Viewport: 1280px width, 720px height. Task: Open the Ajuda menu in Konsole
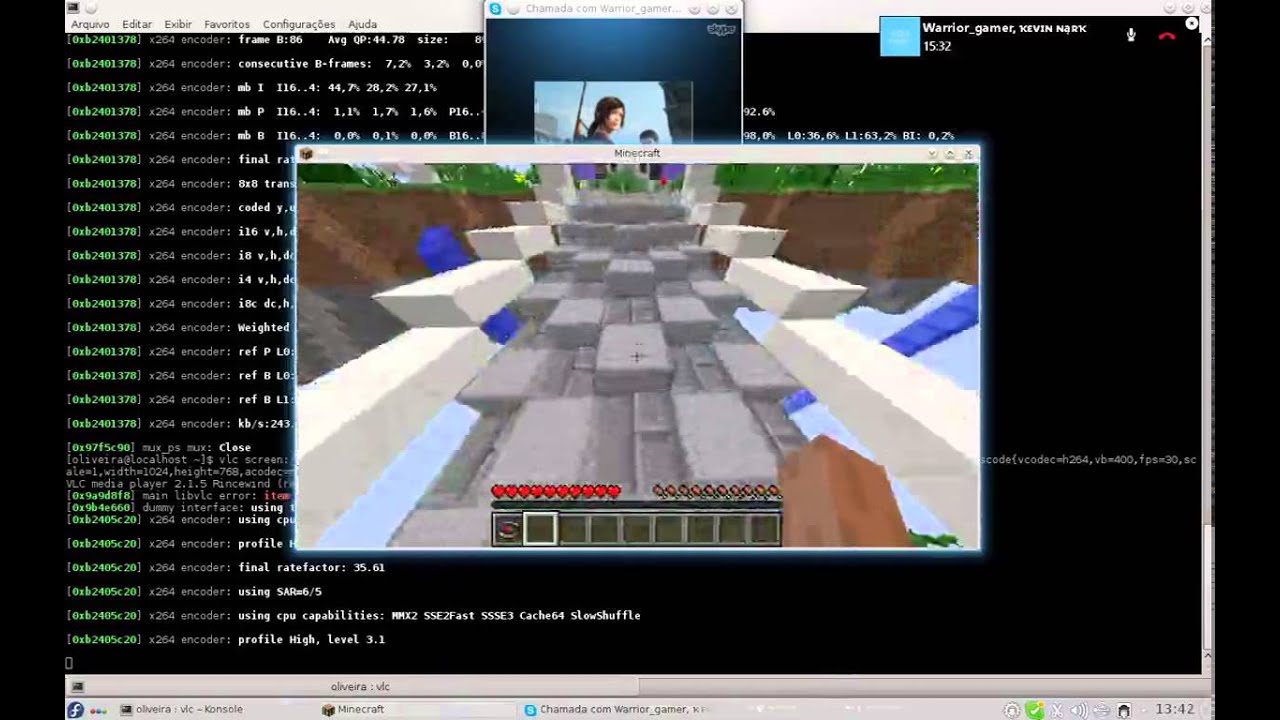363,24
